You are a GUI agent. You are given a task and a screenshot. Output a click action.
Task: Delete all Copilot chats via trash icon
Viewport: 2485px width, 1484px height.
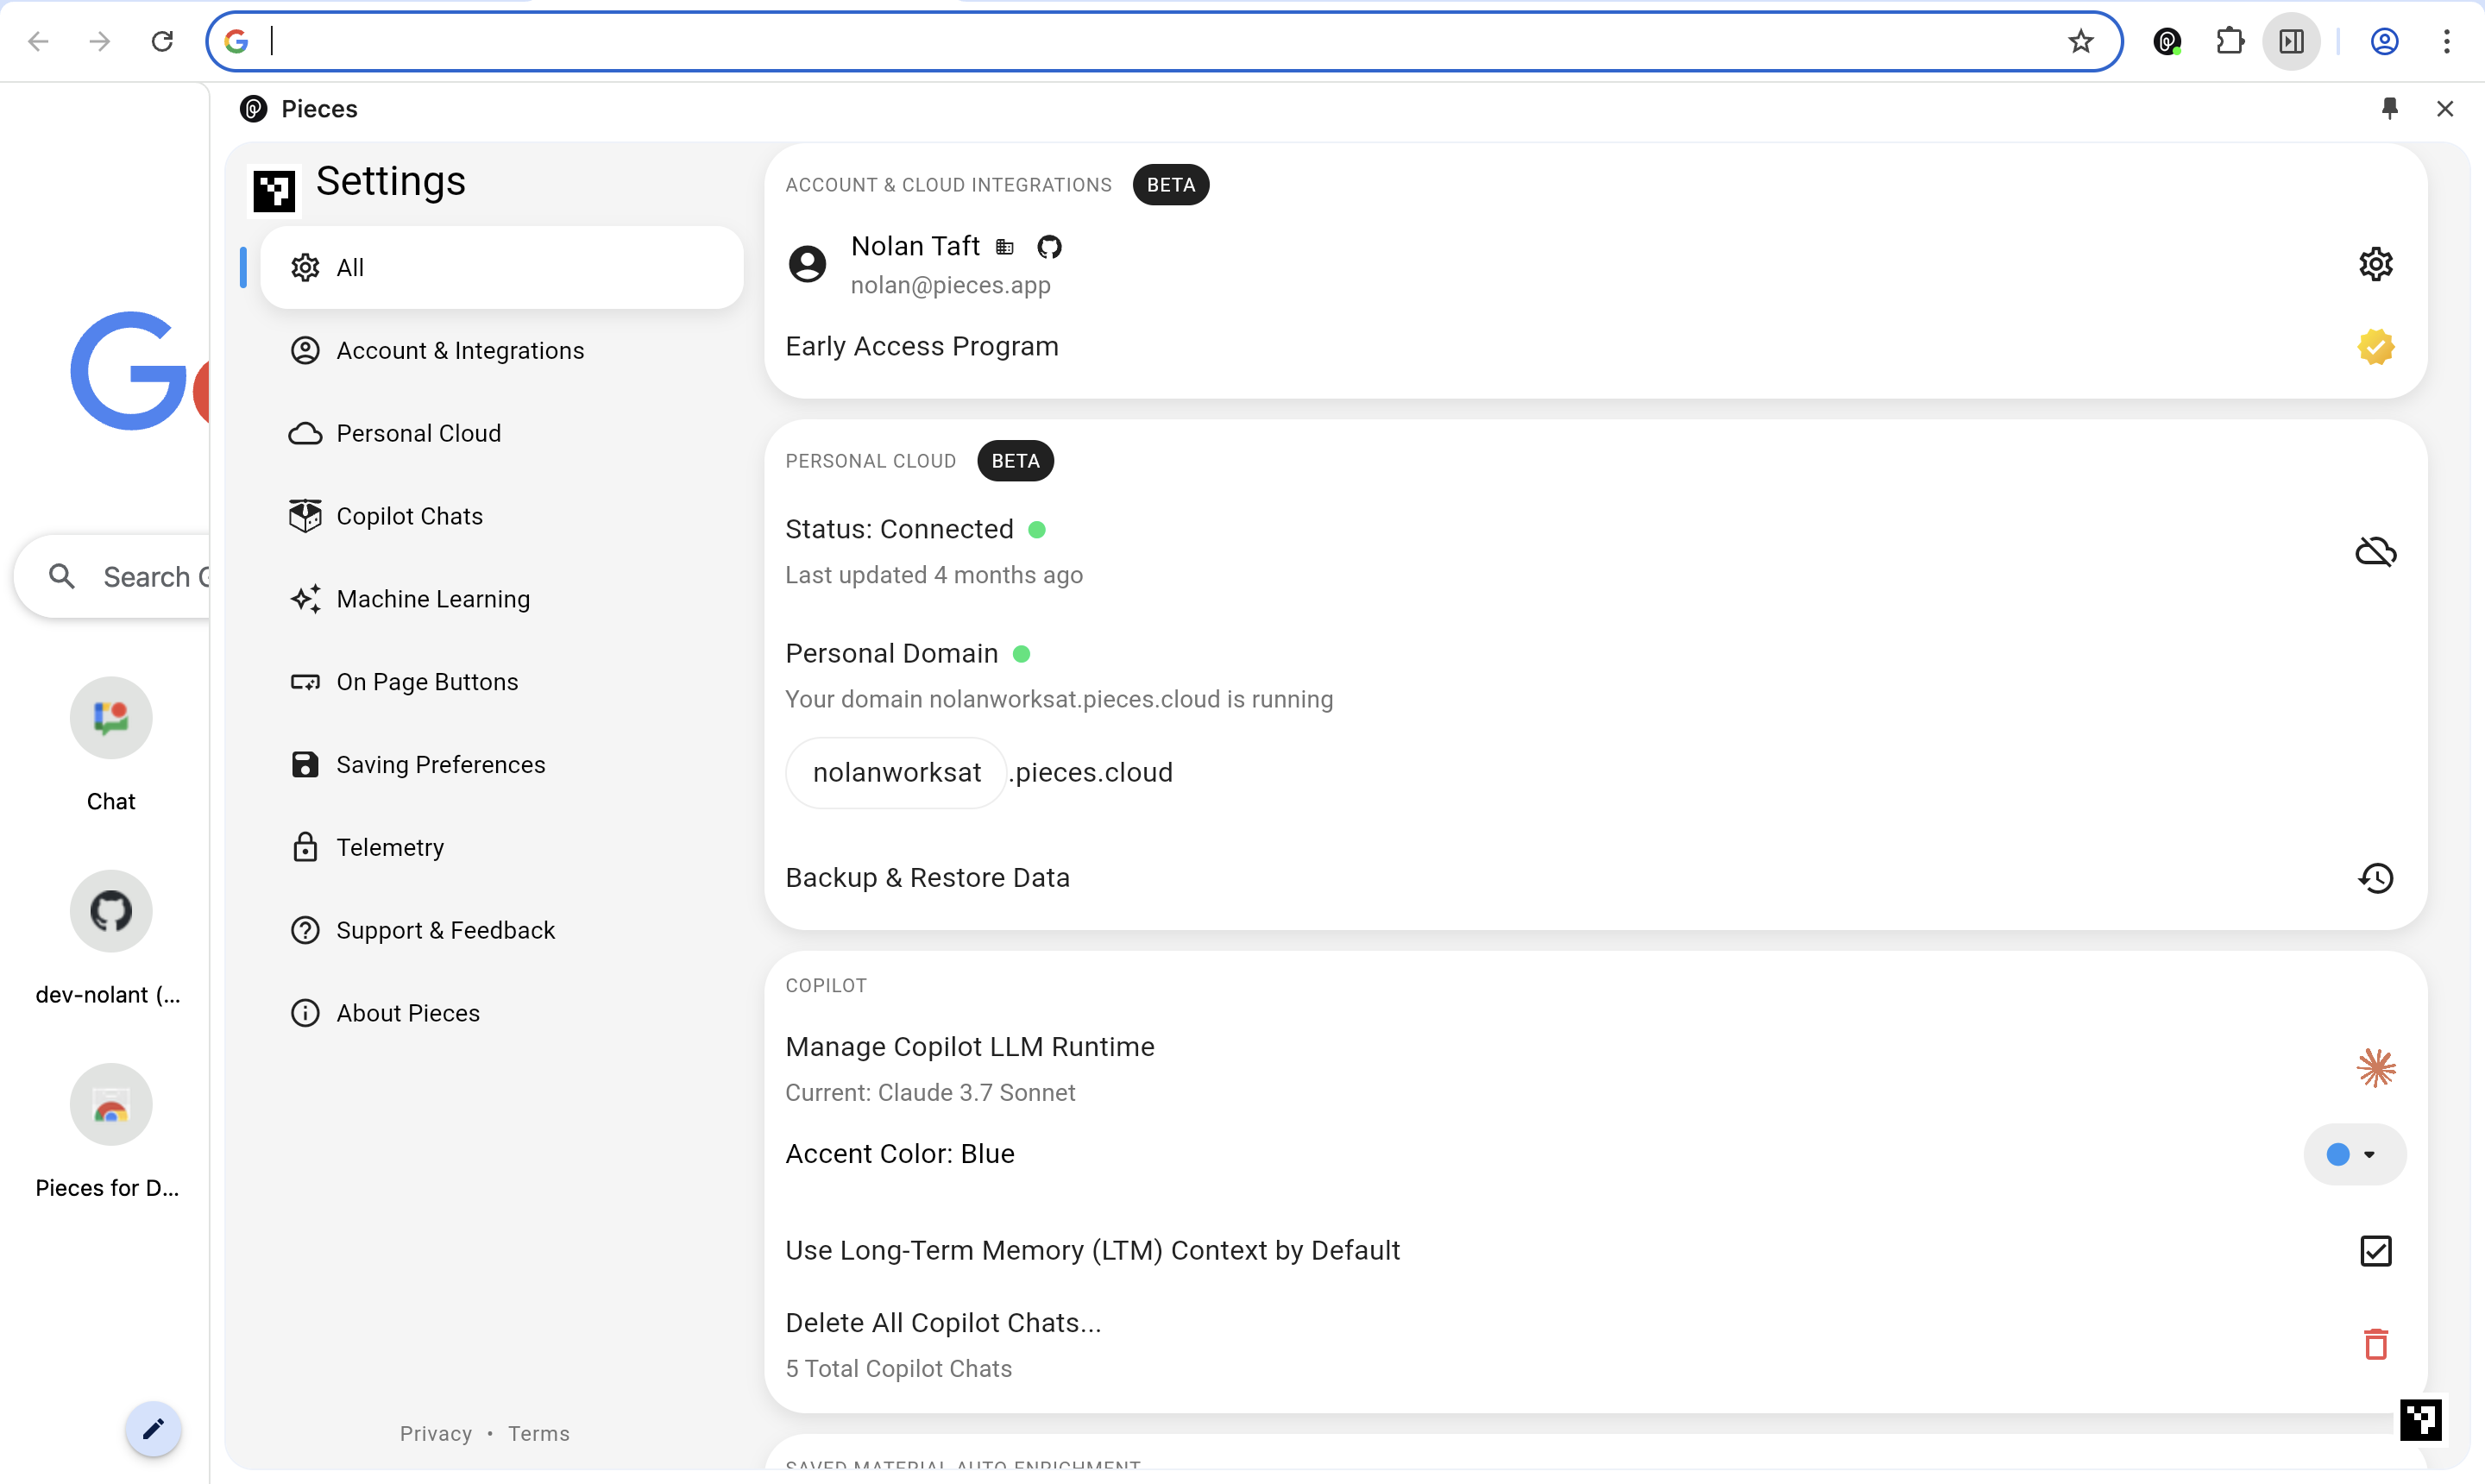pos(2375,1344)
